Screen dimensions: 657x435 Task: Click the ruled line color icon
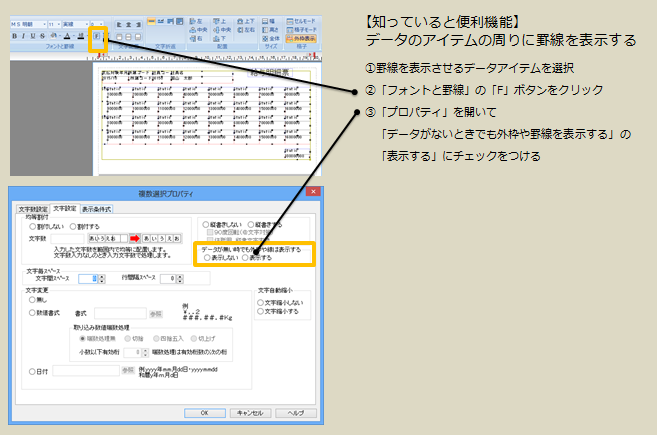click(81, 36)
